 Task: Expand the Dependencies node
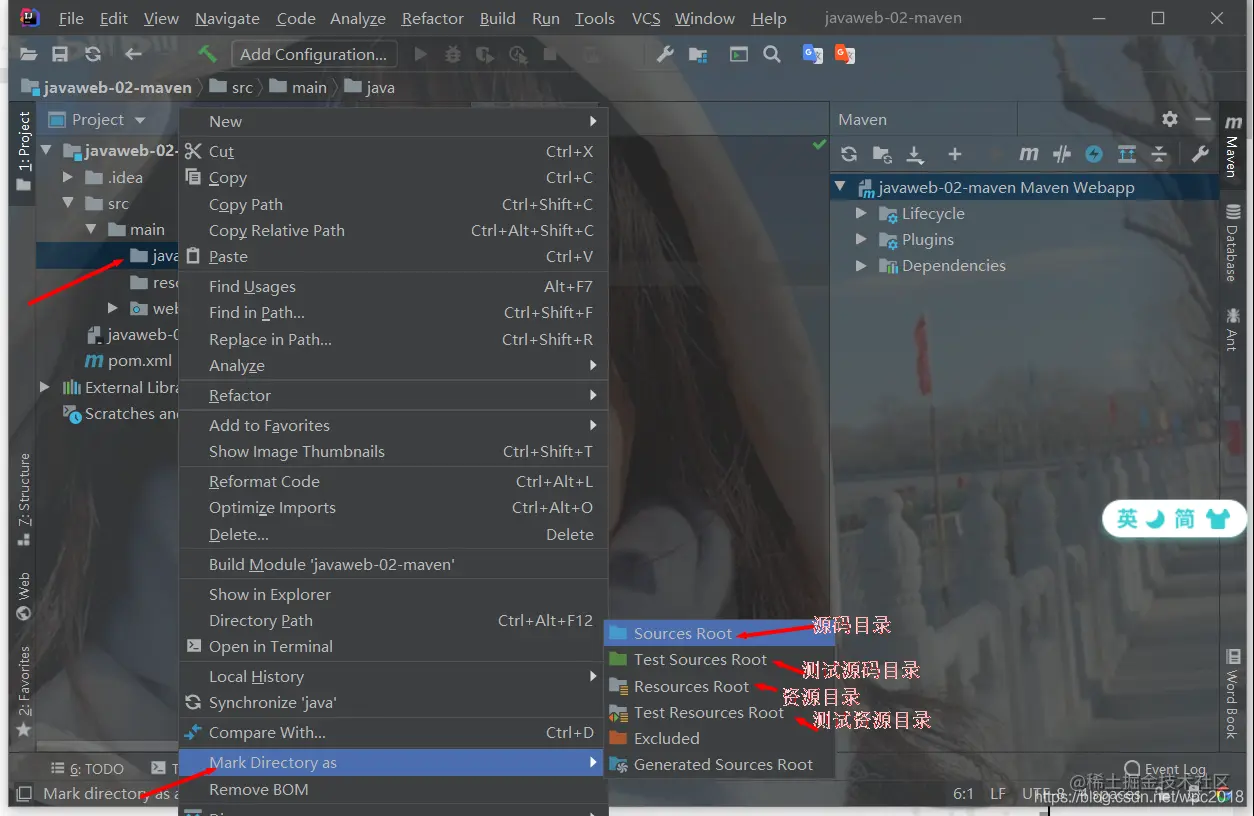861,265
